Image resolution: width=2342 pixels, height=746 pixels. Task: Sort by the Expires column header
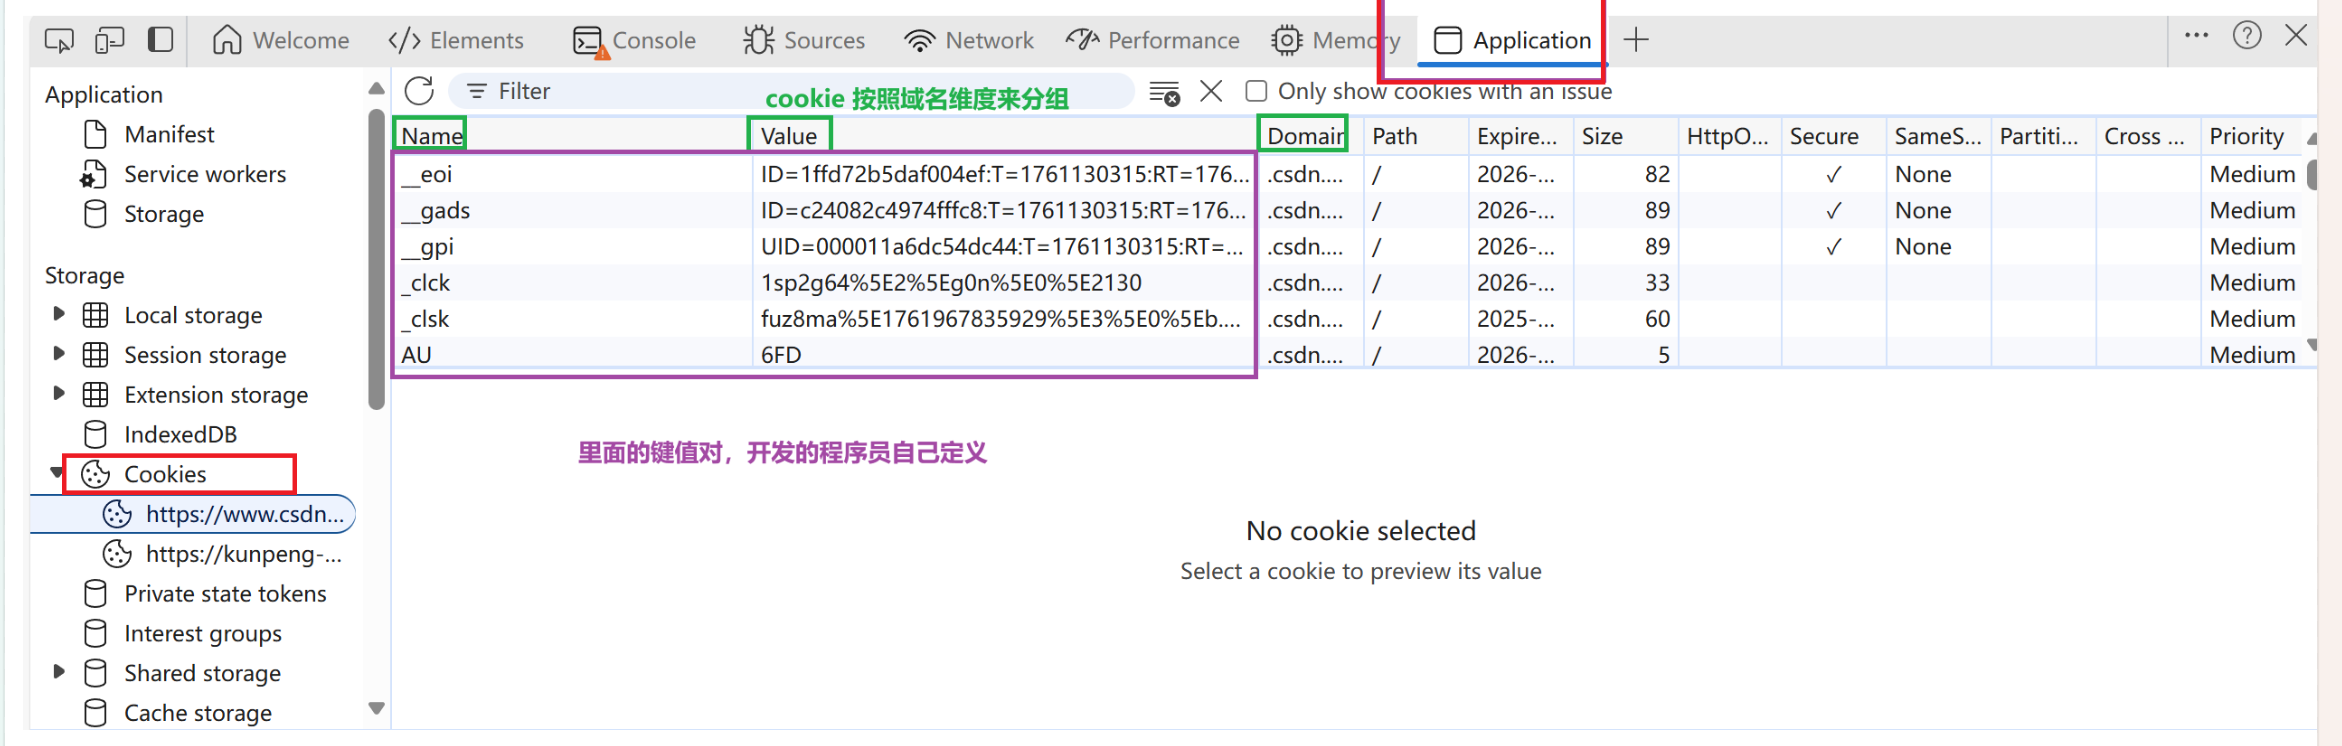tap(1521, 136)
